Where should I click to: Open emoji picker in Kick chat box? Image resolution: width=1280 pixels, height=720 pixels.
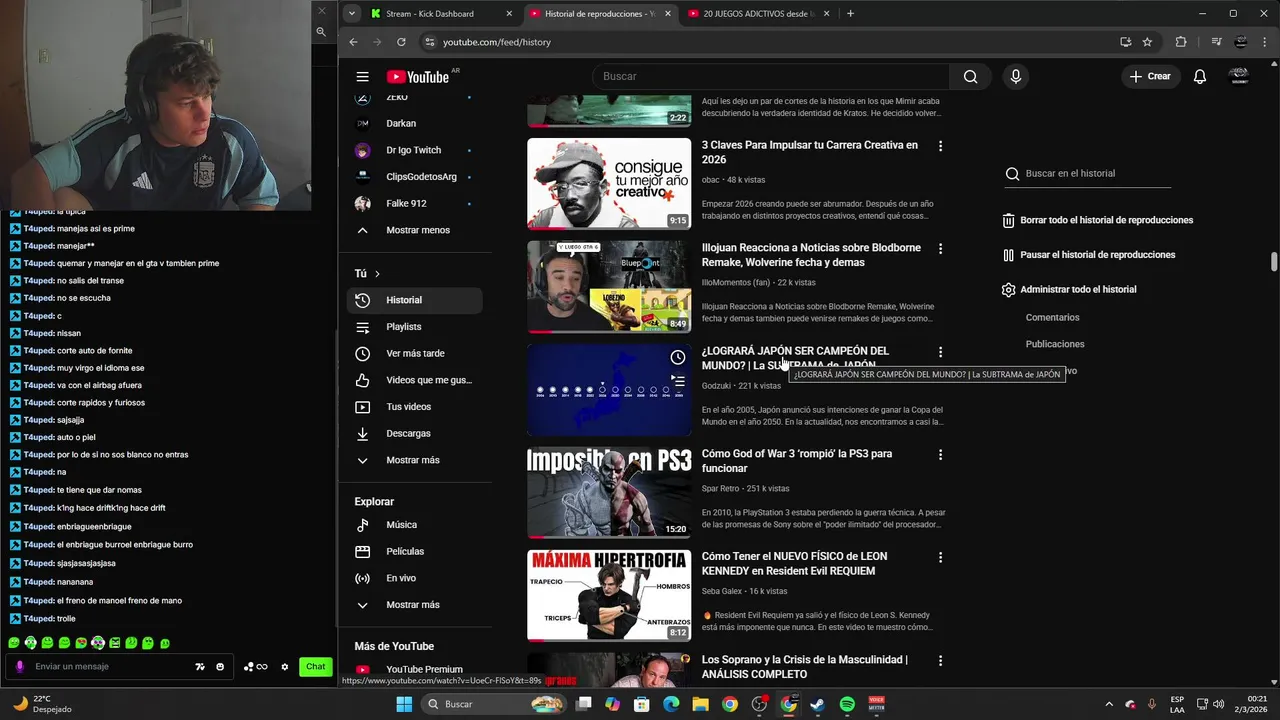click(220, 667)
